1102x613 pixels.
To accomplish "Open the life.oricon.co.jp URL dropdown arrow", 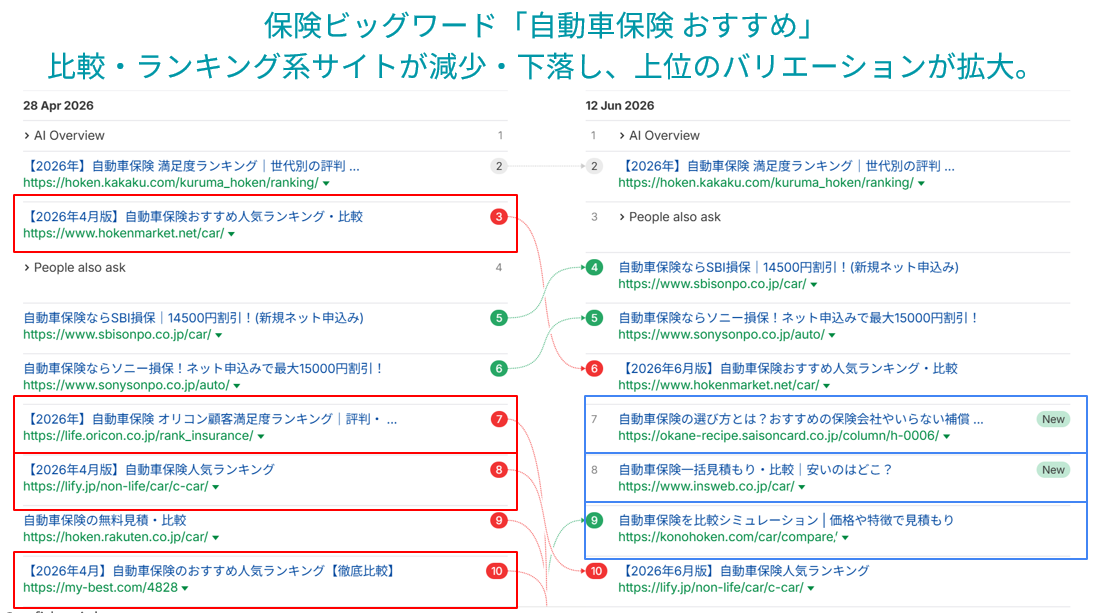I will (x=261, y=437).
